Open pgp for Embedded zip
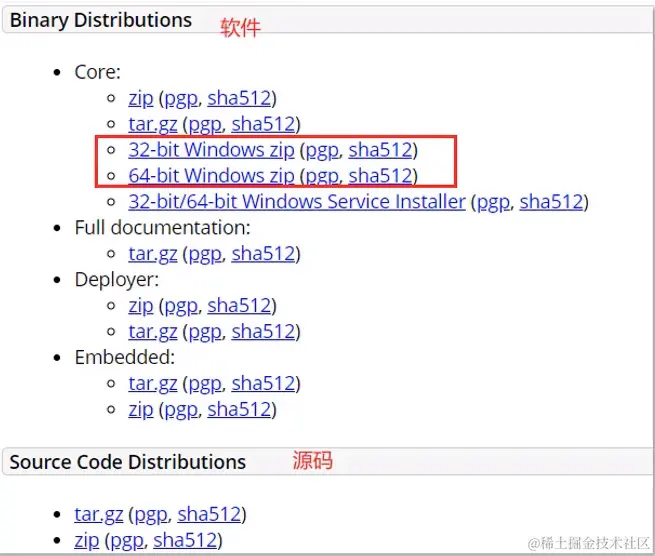The width and height of the screenshot is (655, 556). [x=181, y=410]
